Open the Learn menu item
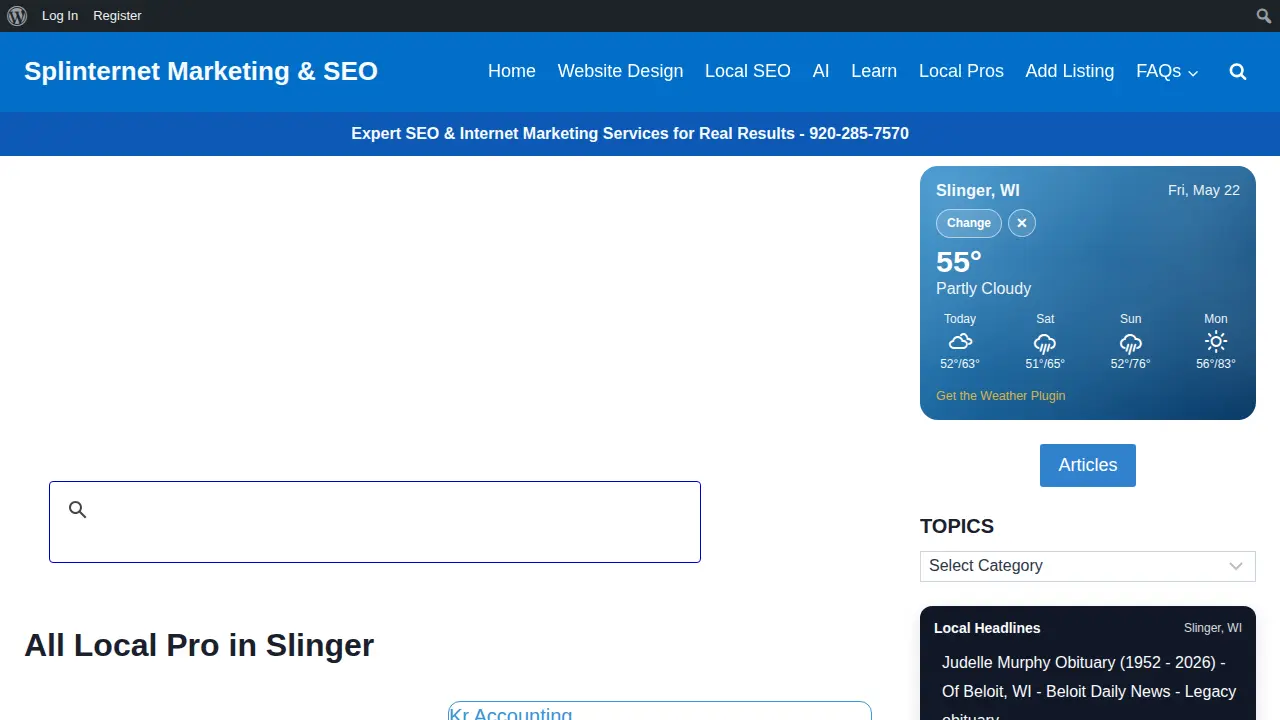The image size is (1280, 720). point(874,71)
